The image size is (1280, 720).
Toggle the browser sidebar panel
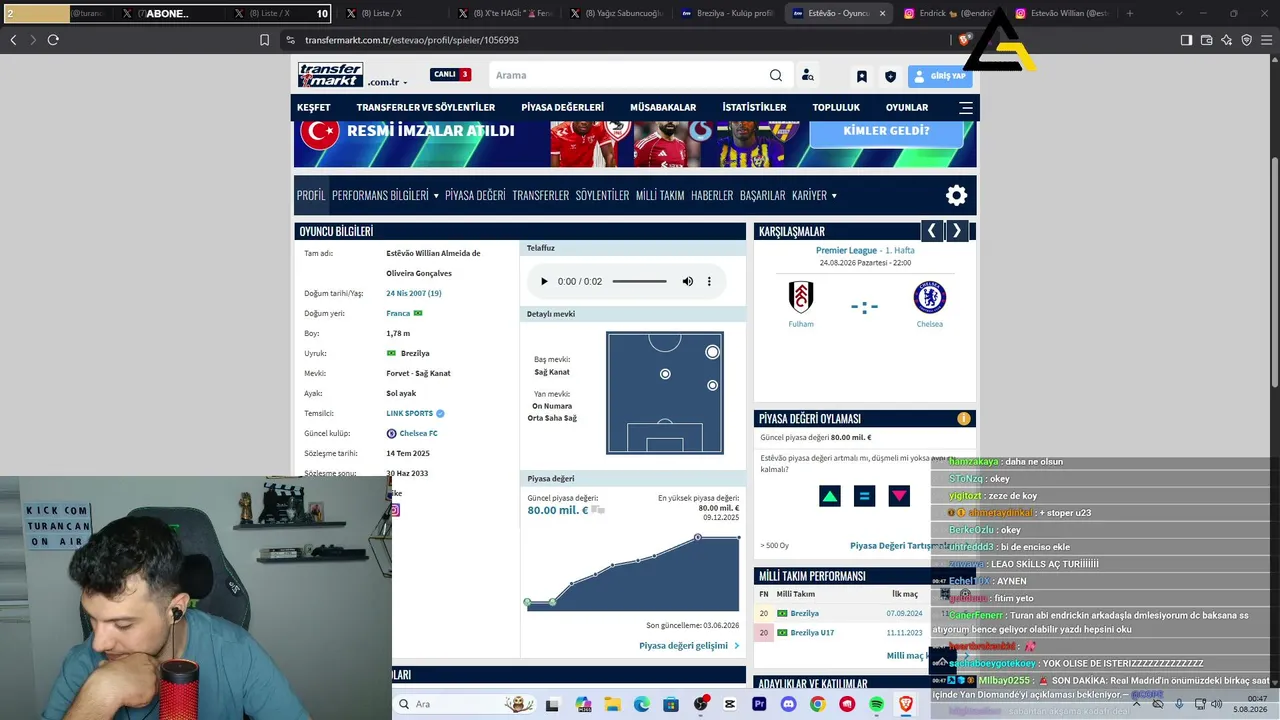pos(1186,40)
